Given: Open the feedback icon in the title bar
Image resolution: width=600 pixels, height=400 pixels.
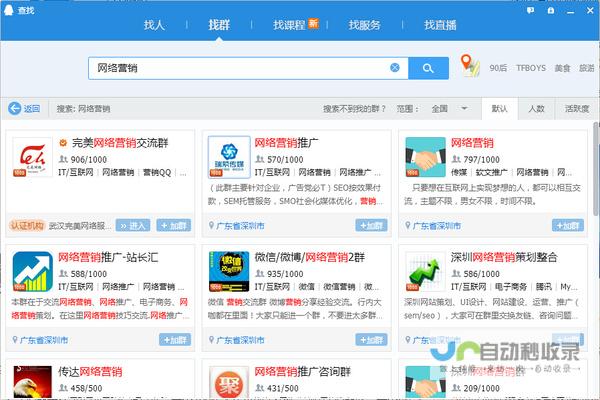Looking at the screenshot, I should point(530,11).
